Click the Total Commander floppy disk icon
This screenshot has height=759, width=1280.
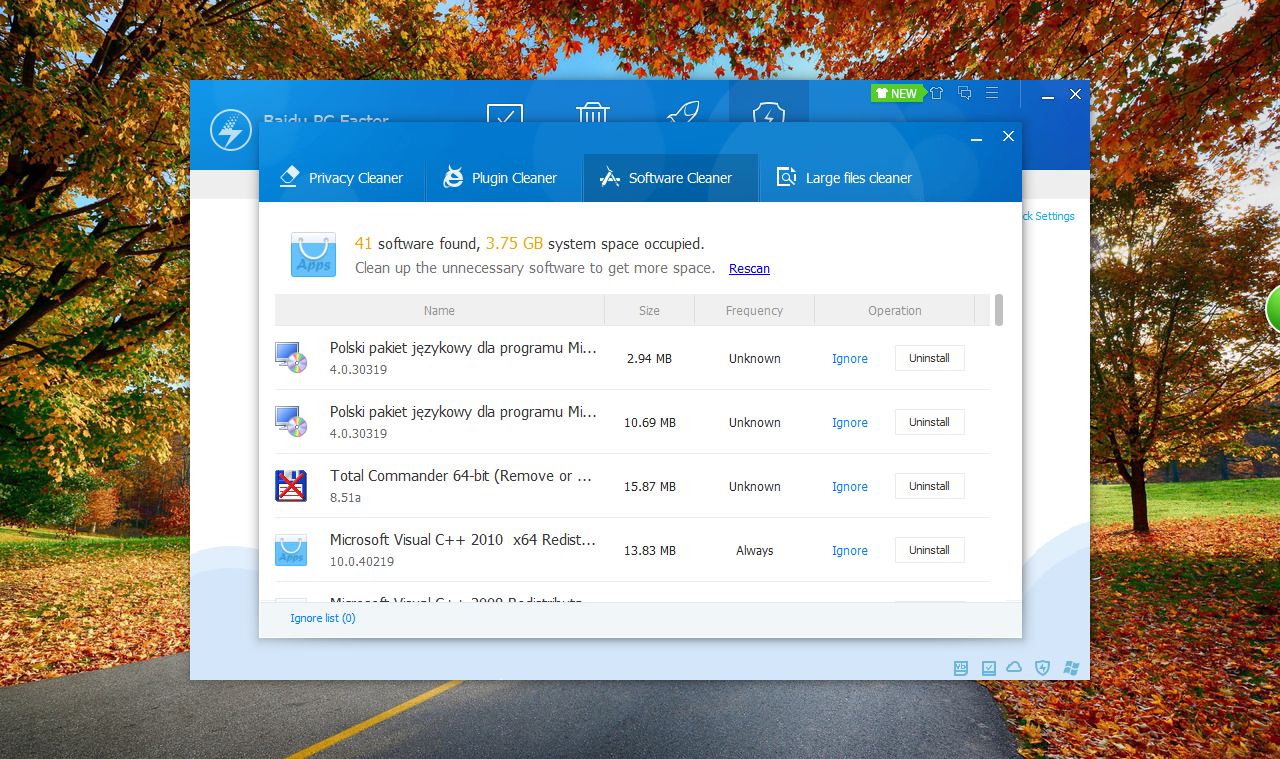pos(291,486)
